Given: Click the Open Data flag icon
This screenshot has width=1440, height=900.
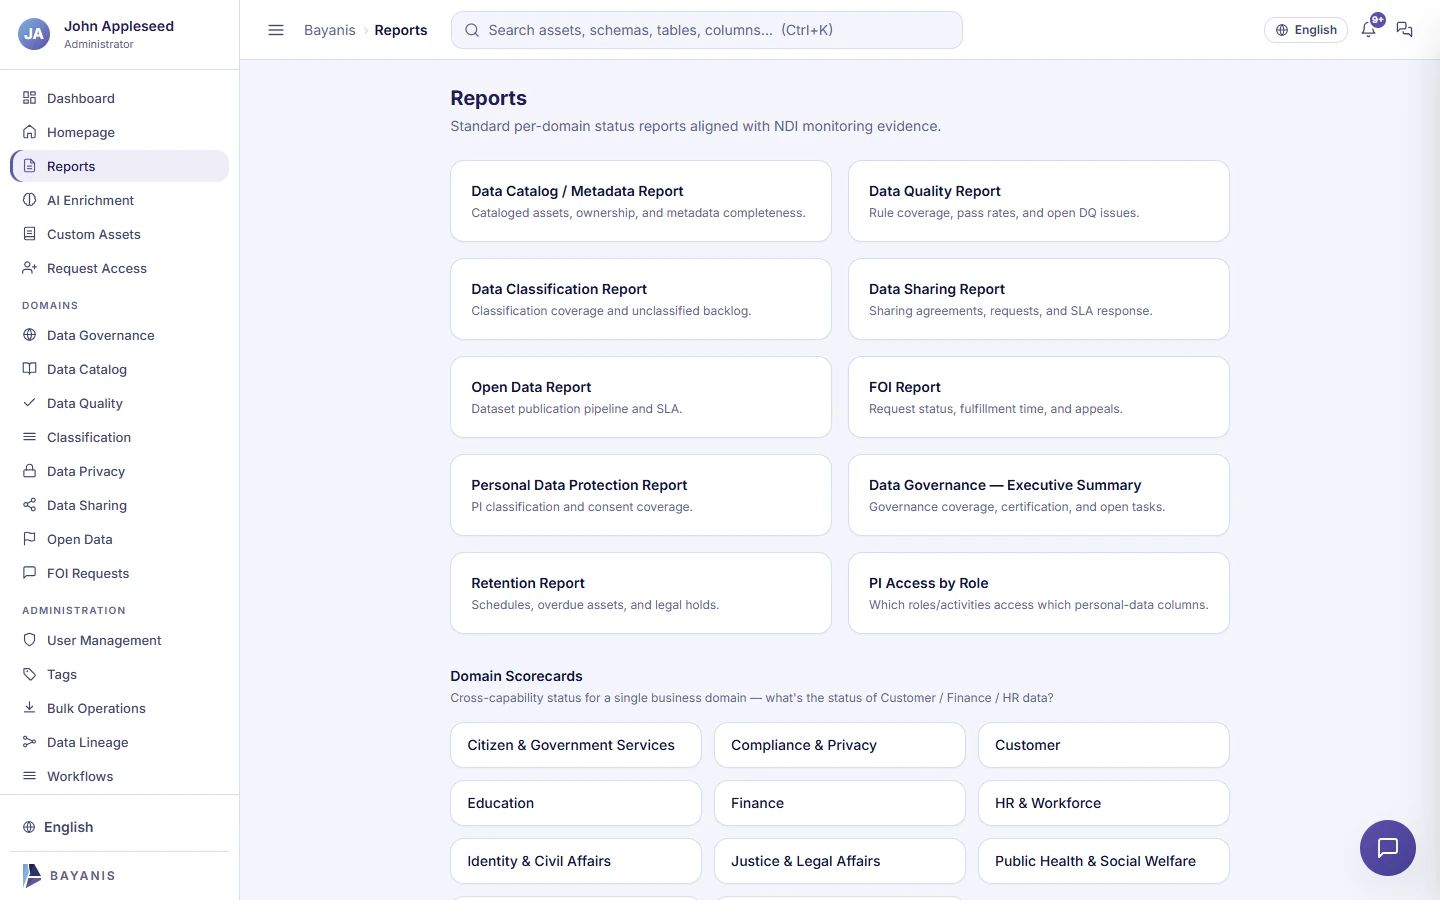Looking at the screenshot, I should 29,539.
